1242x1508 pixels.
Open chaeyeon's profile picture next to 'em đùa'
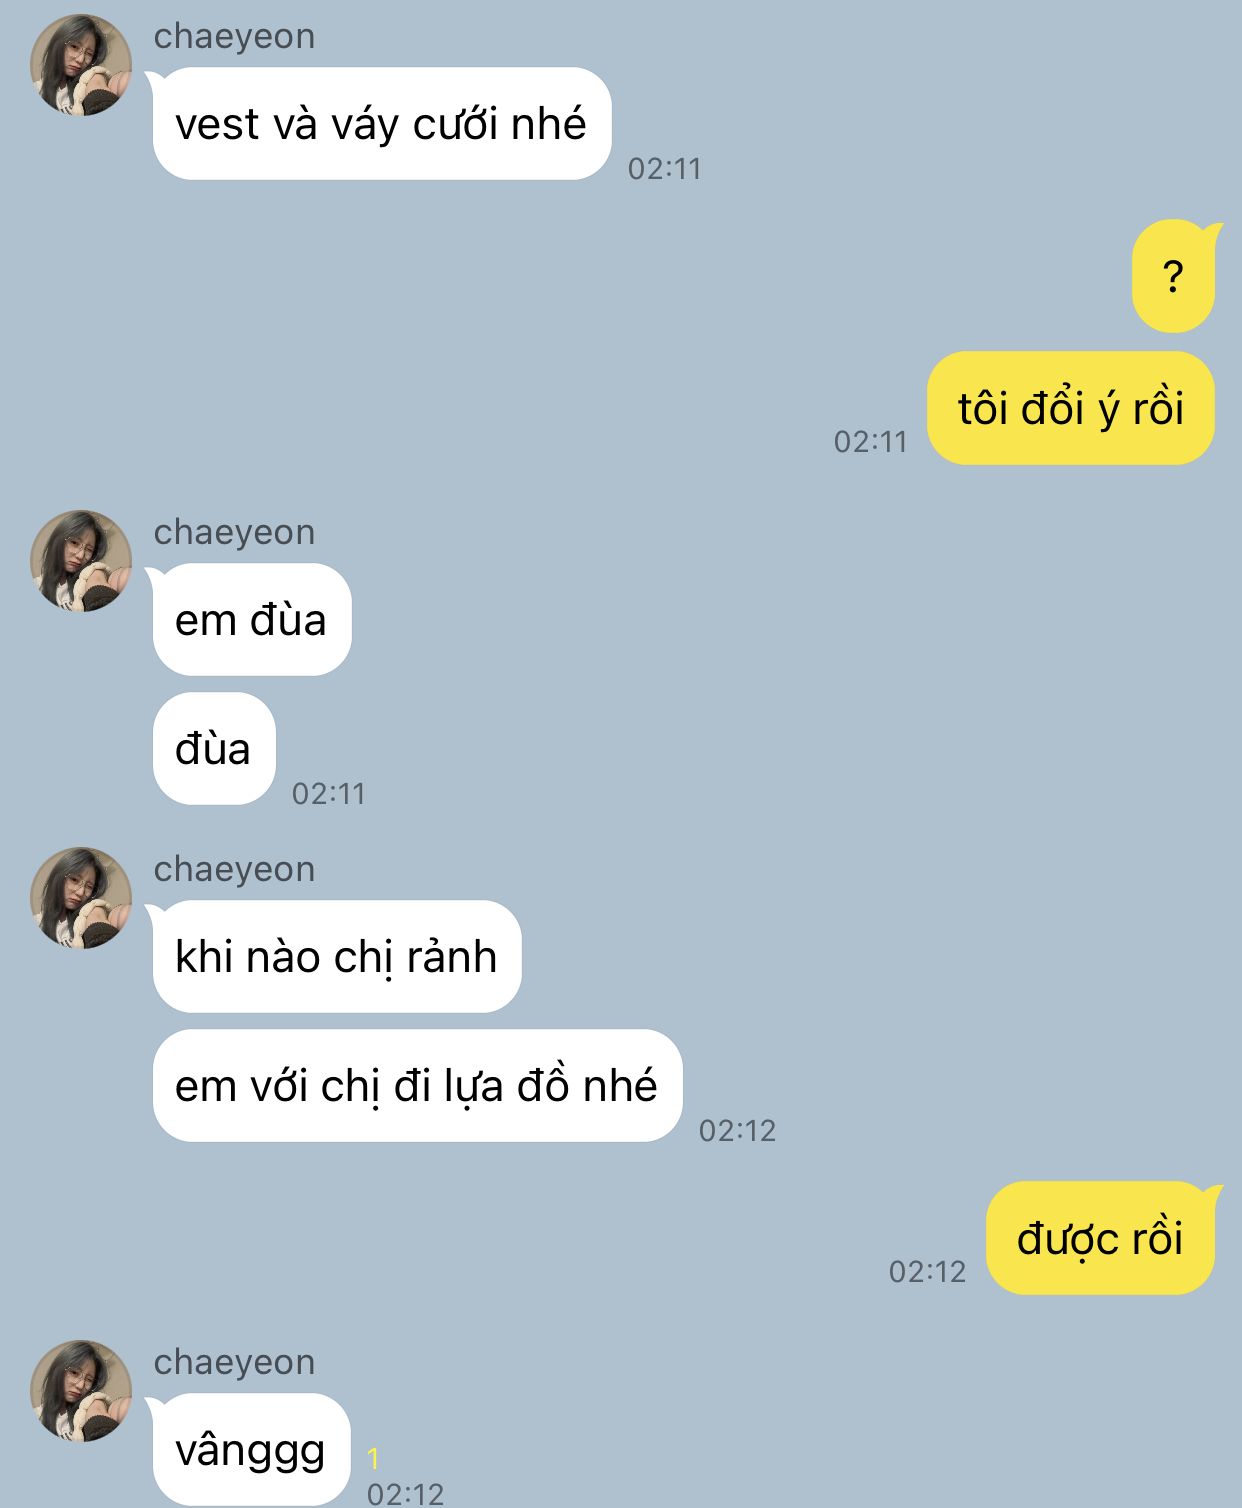pos(81,561)
